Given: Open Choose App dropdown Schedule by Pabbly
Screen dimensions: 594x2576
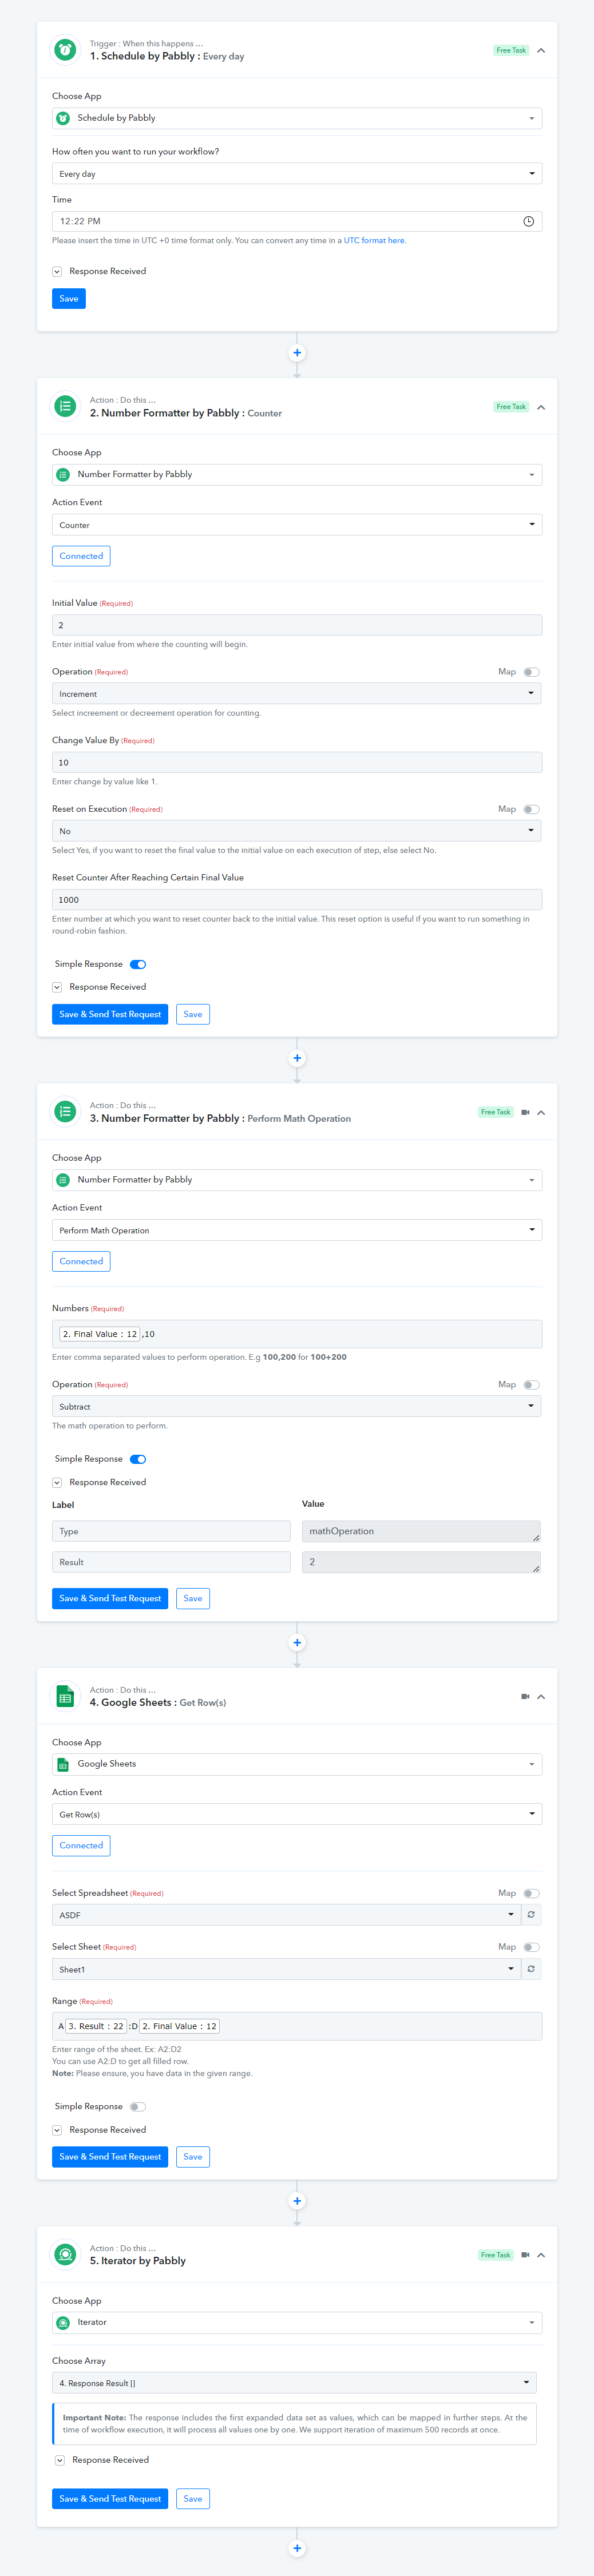Looking at the screenshot, I should 297,118.
